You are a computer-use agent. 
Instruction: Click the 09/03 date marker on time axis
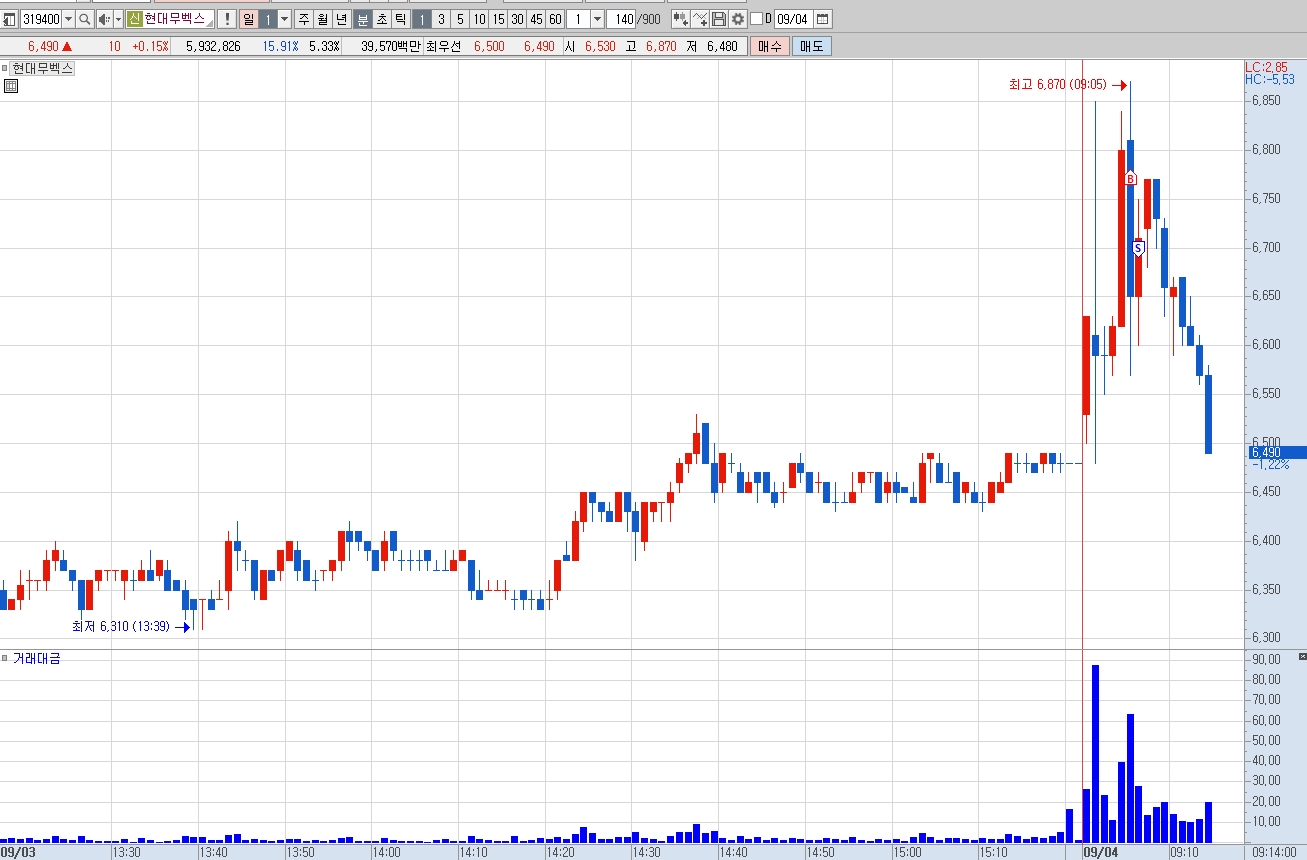tap(18, 853)
